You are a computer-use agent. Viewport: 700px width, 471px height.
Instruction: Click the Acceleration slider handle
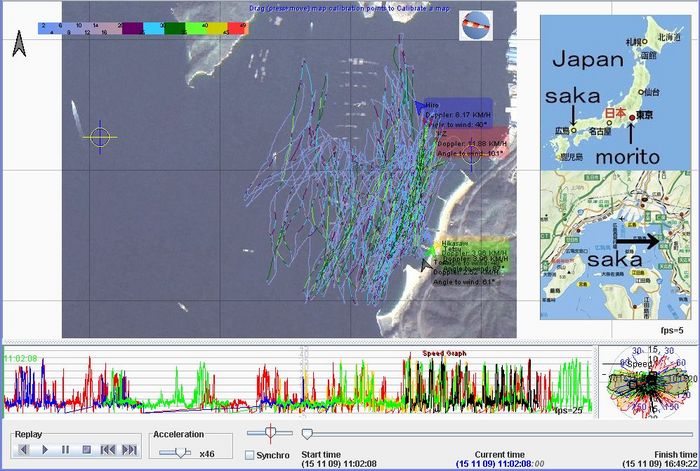[x=180, y=452]
